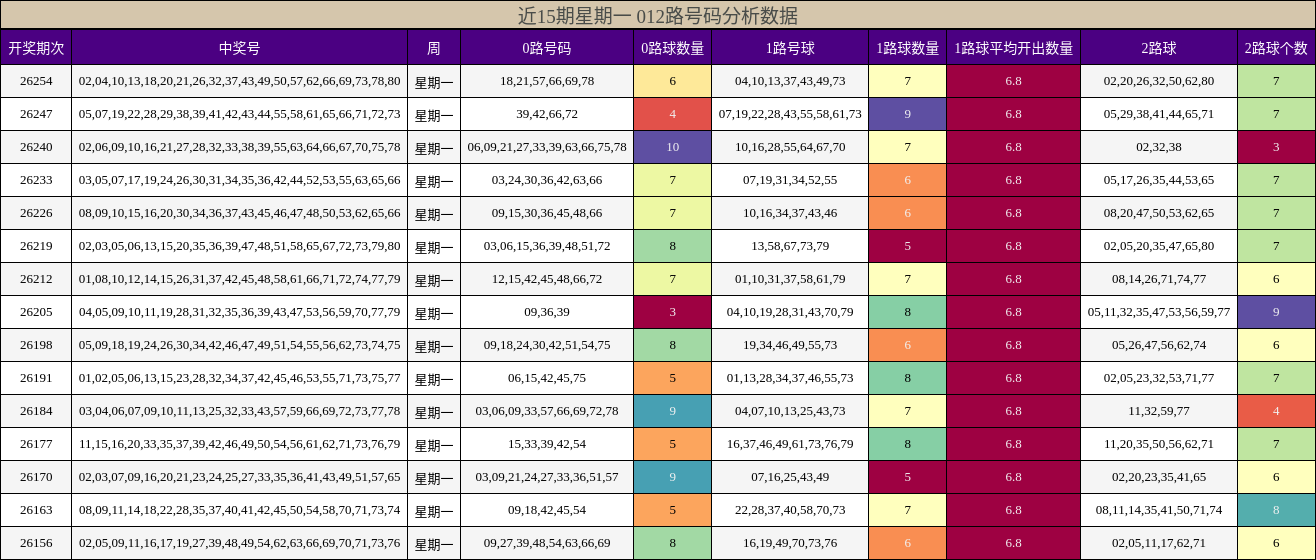The height and width of the screenshot is (560, 1316).
Task: Select period number 26240
Action: (x=36, y=147)
